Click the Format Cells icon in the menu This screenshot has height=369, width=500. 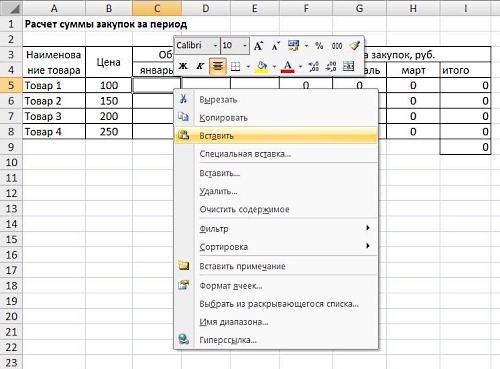tap(184, 285)
